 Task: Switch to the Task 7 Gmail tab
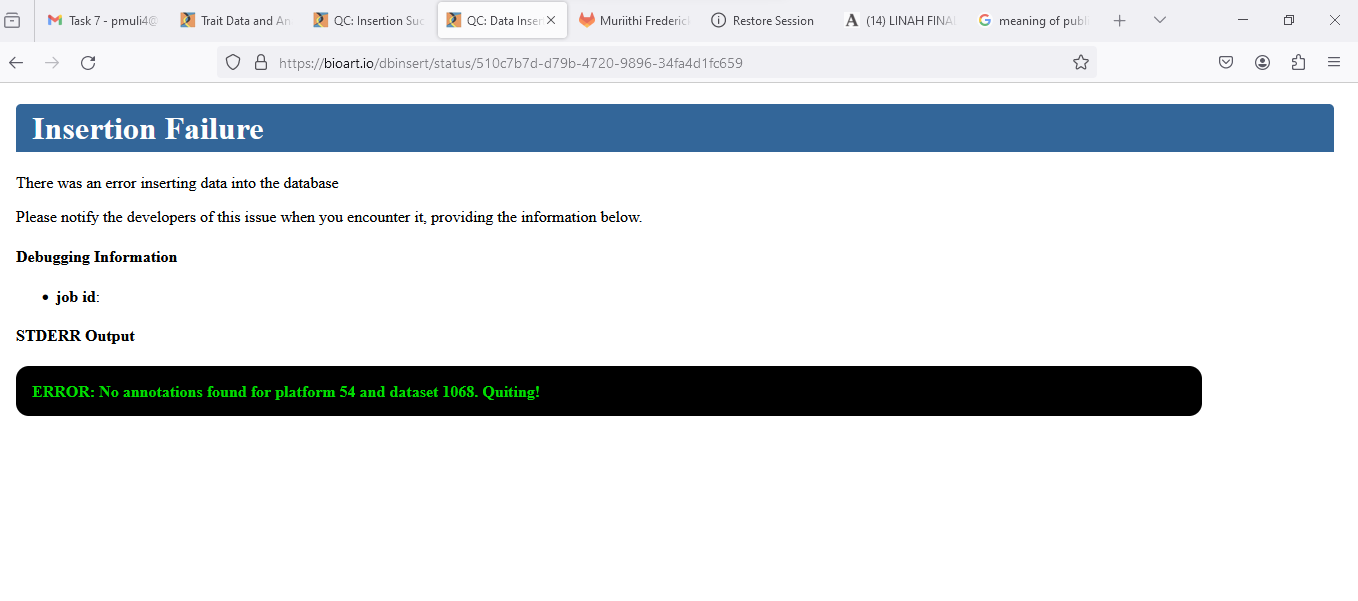pos(102,20)
